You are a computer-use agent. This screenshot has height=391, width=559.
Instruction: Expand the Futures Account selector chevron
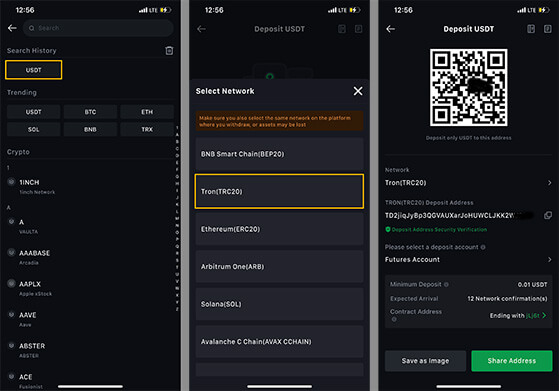click(x=549, y=259)
